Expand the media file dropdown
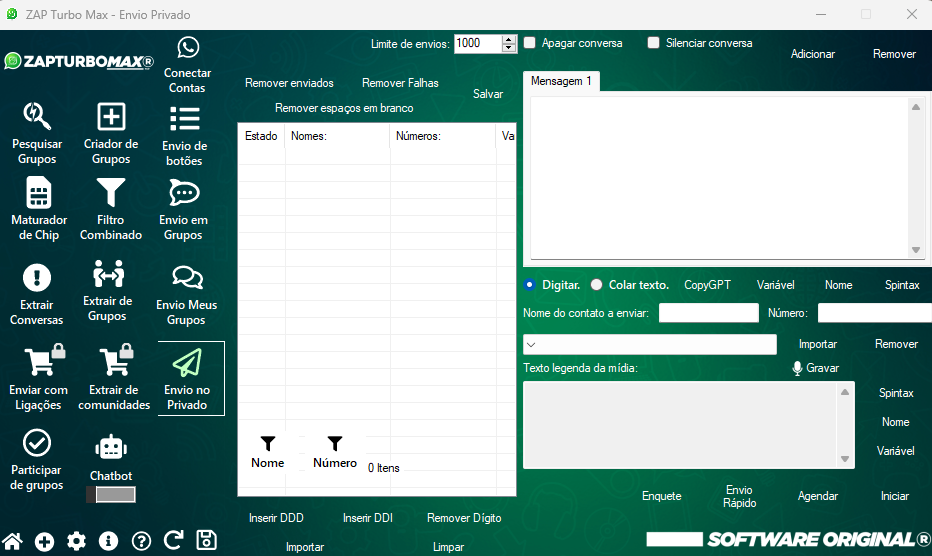The image size is (932, 556). 532,345
